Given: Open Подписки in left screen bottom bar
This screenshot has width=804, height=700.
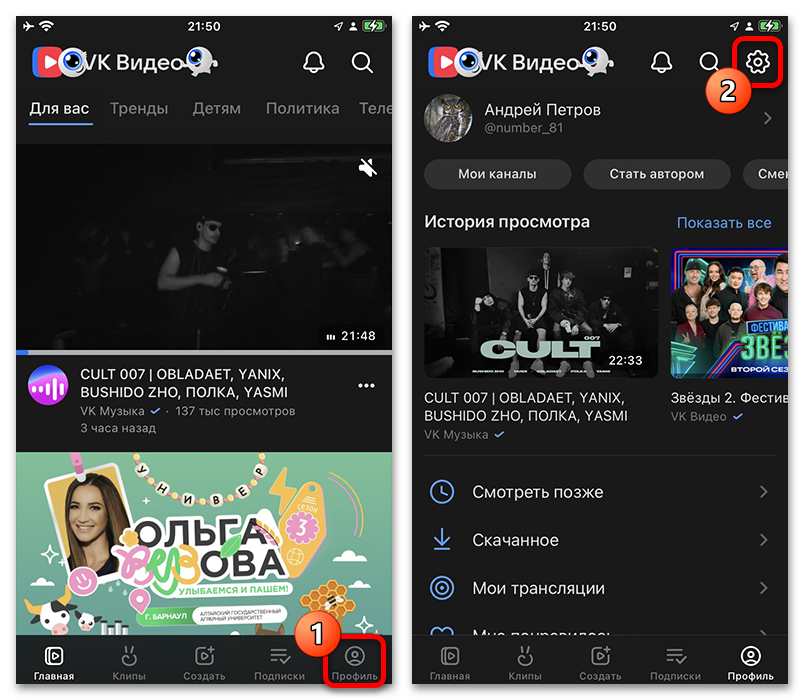Looking at the screenshot, I should point(279,664).
